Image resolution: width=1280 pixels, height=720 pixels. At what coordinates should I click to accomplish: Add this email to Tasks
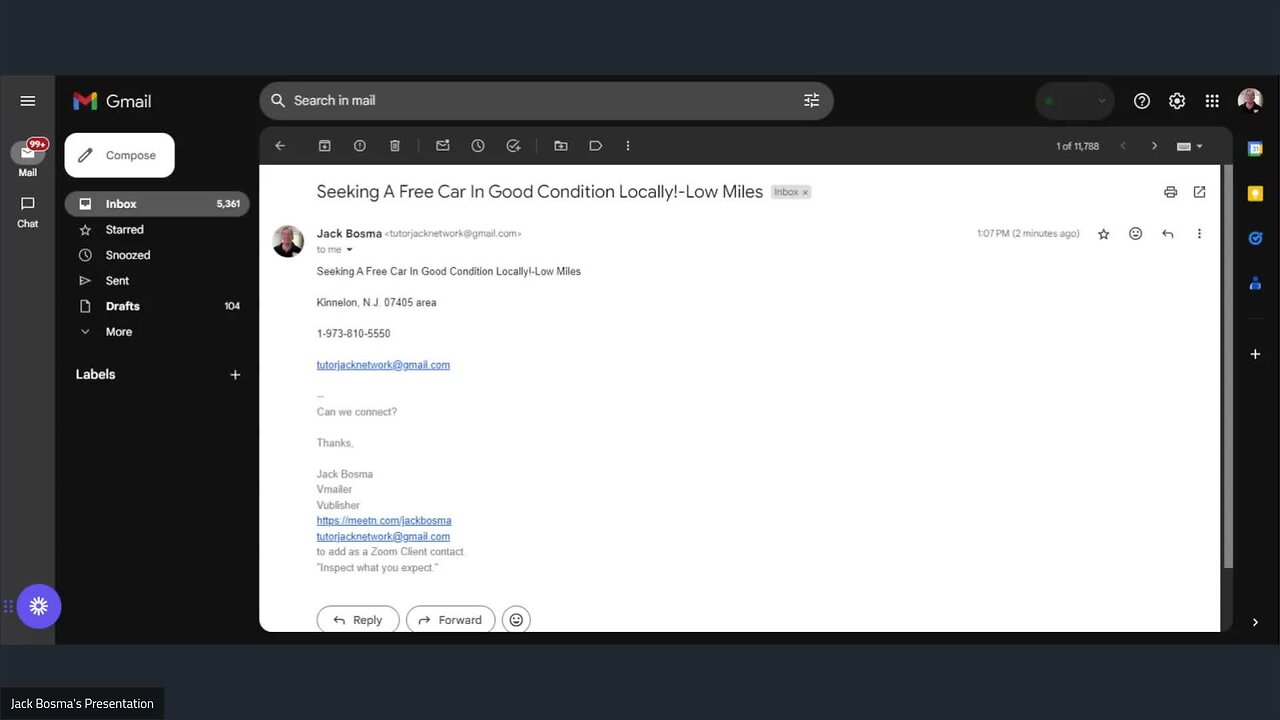tap(513, 146)
